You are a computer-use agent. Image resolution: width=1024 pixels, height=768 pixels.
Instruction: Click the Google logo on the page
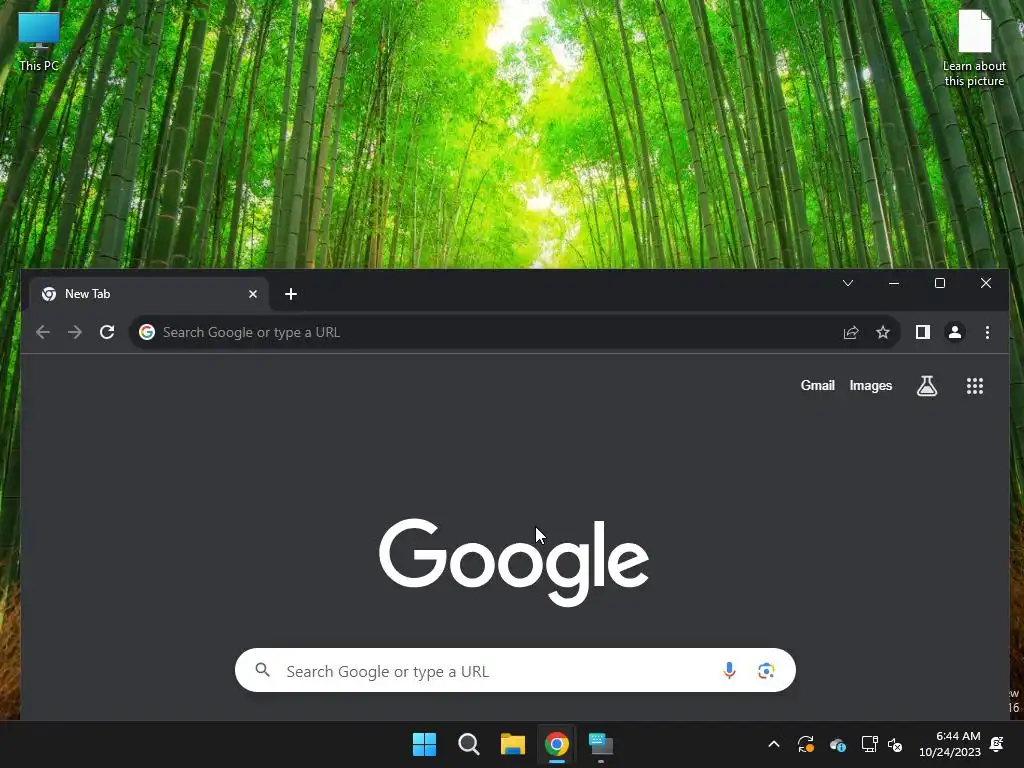tap(514, 562)
